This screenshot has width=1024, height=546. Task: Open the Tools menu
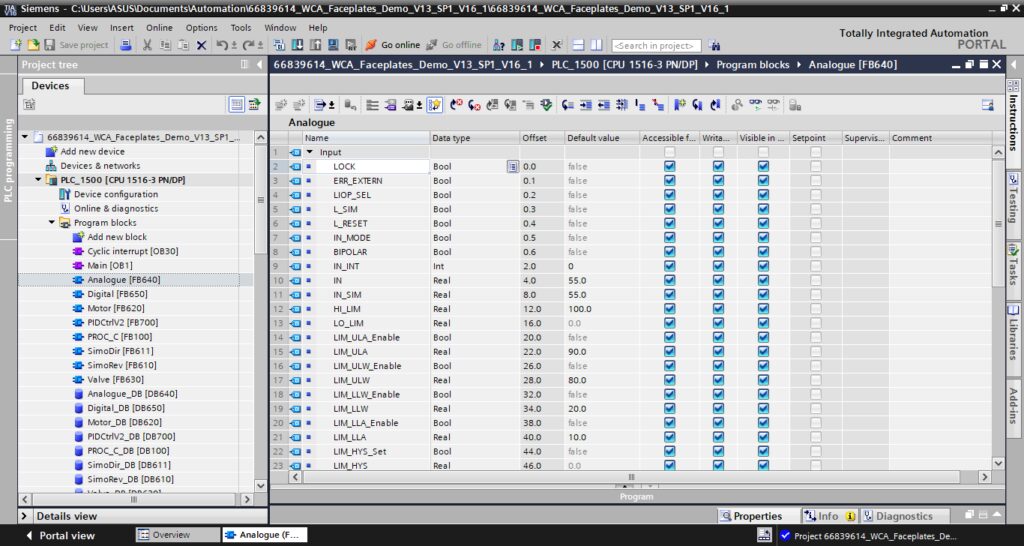coord(240,27)
